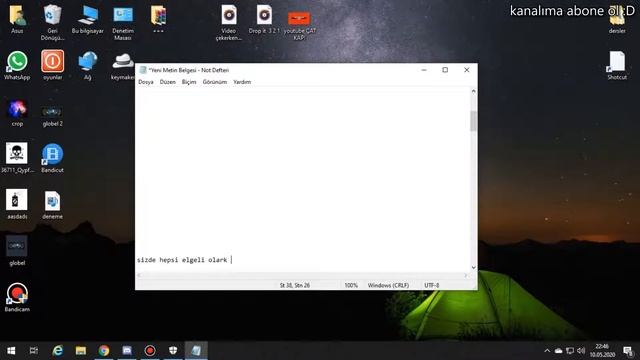Open Task View on the taskbar
Image resolution: width=640 pixels, height=360 pixels.
coord(34,351)
